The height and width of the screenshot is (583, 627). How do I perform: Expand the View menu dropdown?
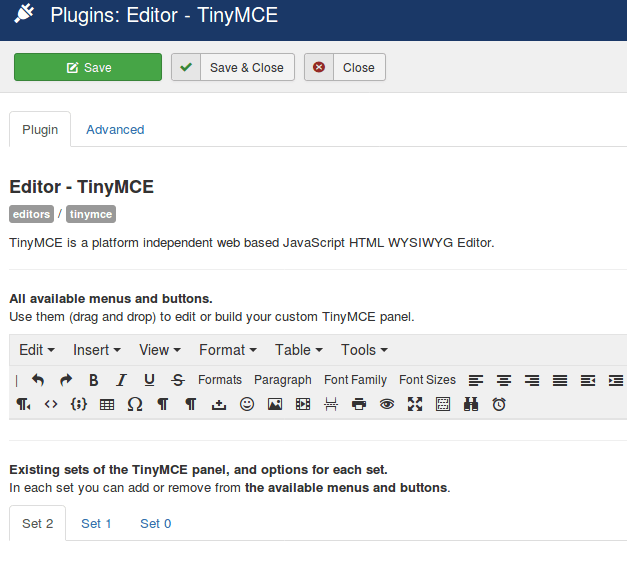tap(160, 350)
